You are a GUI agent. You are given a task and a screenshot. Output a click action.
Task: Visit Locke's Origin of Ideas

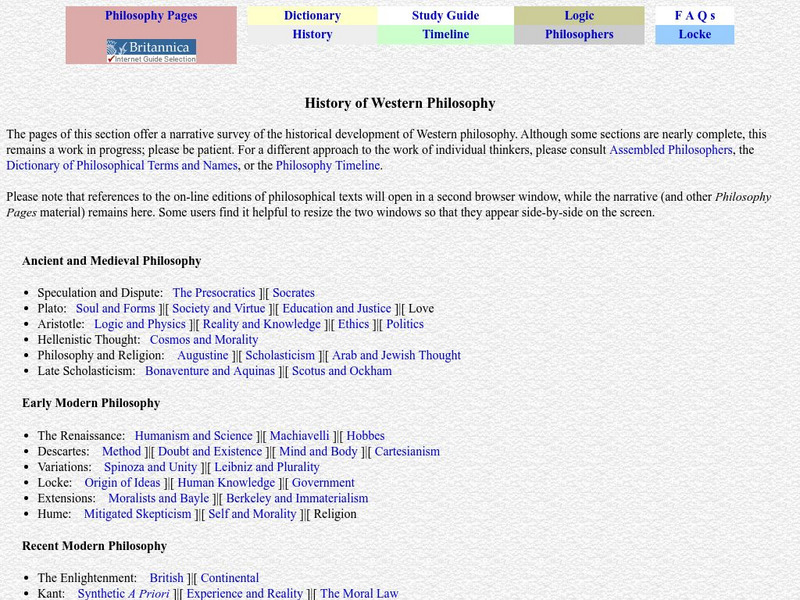coord(122,483)
